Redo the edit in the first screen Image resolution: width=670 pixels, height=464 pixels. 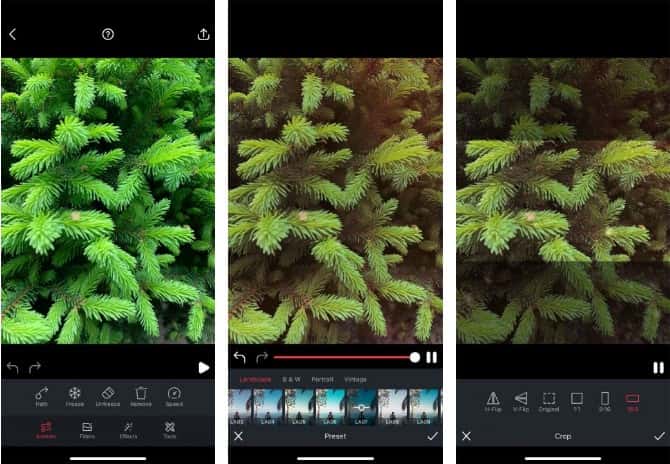tap(35, 367)
